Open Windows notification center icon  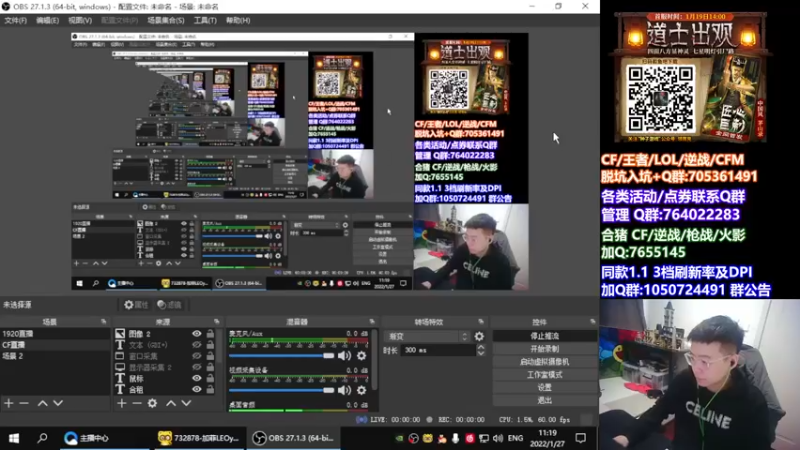coord(581,438)
